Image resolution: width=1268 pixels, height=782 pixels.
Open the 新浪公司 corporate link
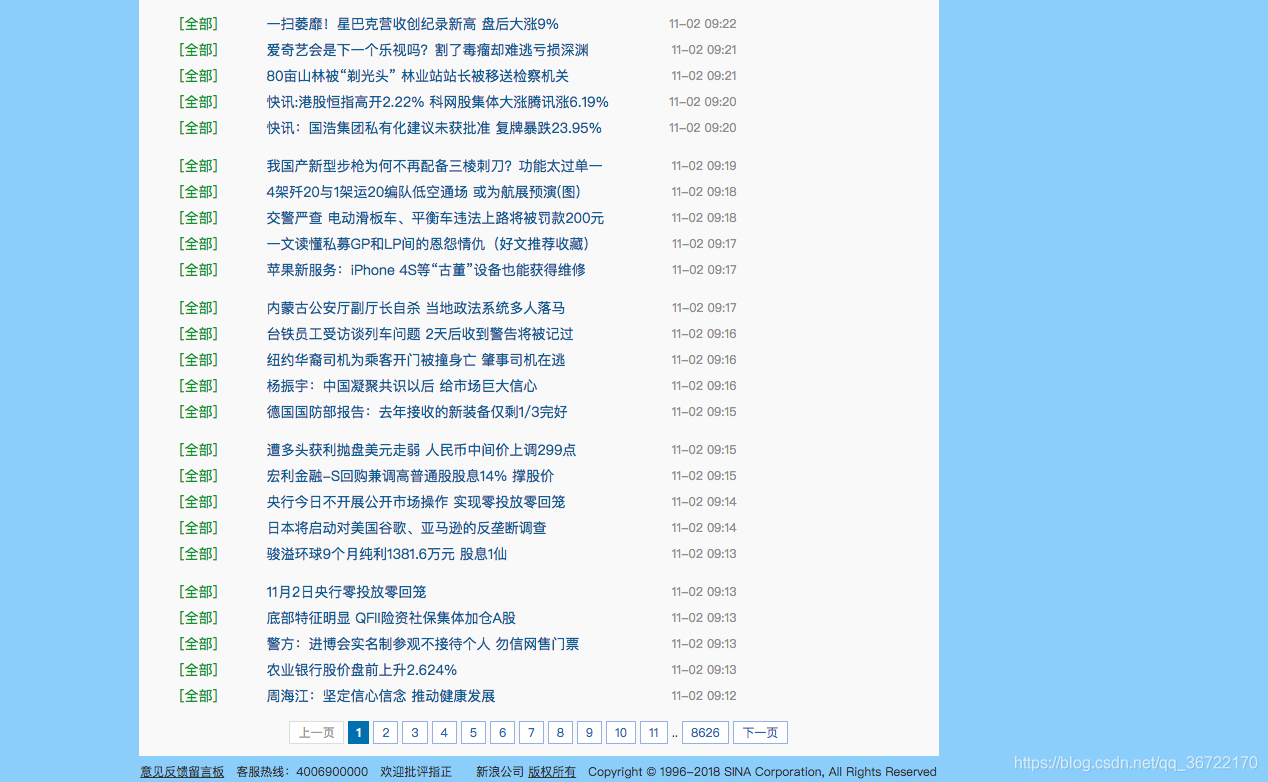click(502, 771)
